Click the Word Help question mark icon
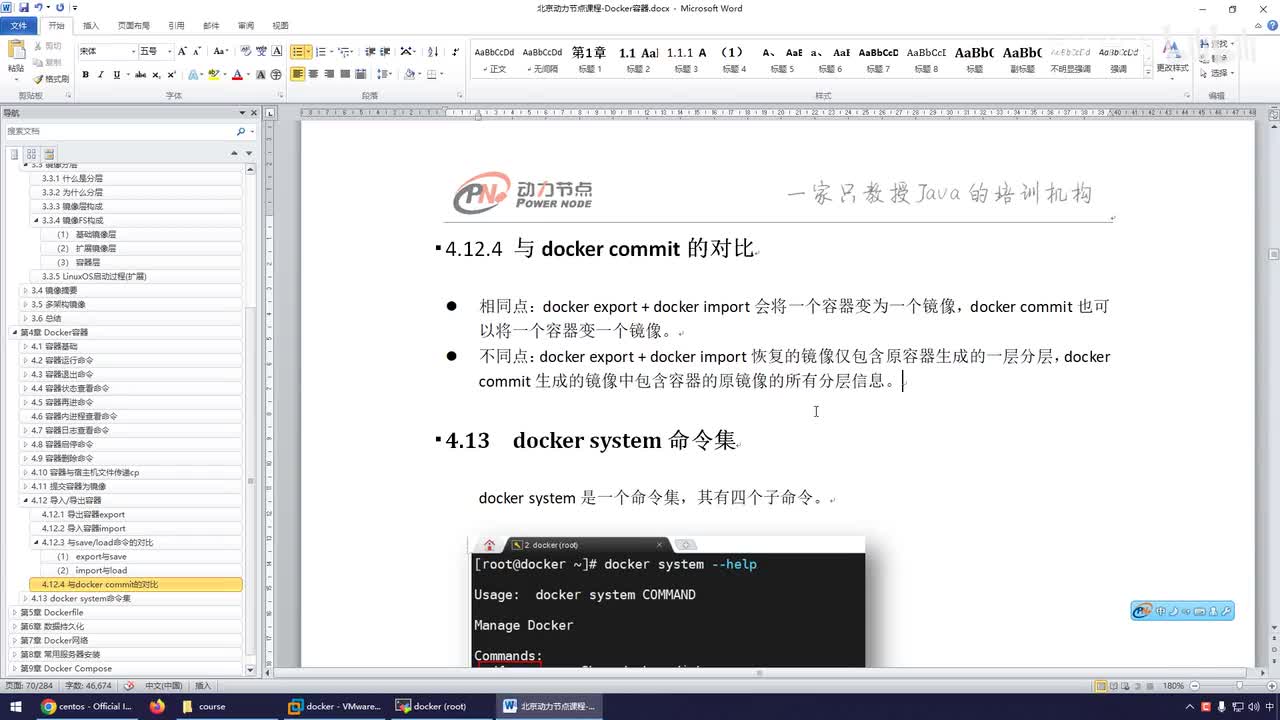The width and height of the screenshot is (1280, 720). 1271,25
